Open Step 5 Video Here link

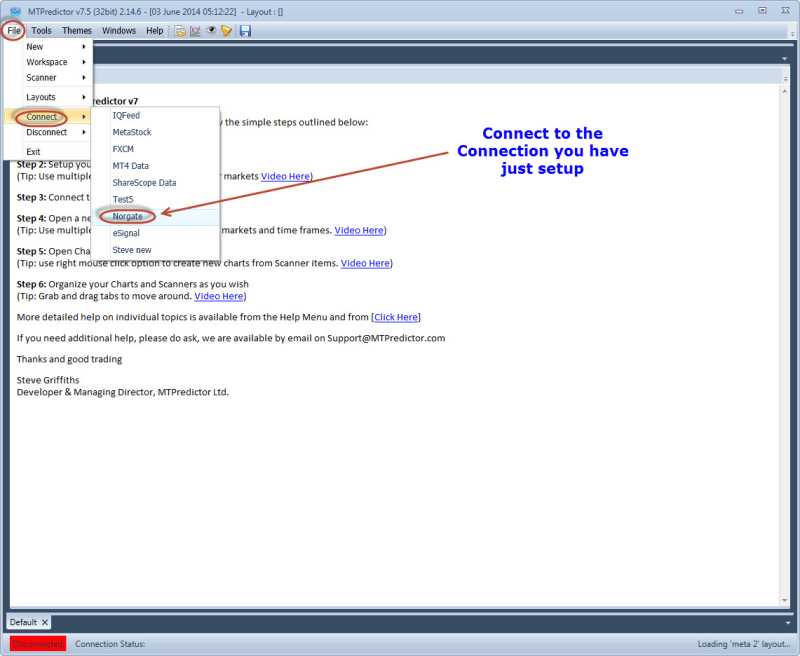click(365, 263)
